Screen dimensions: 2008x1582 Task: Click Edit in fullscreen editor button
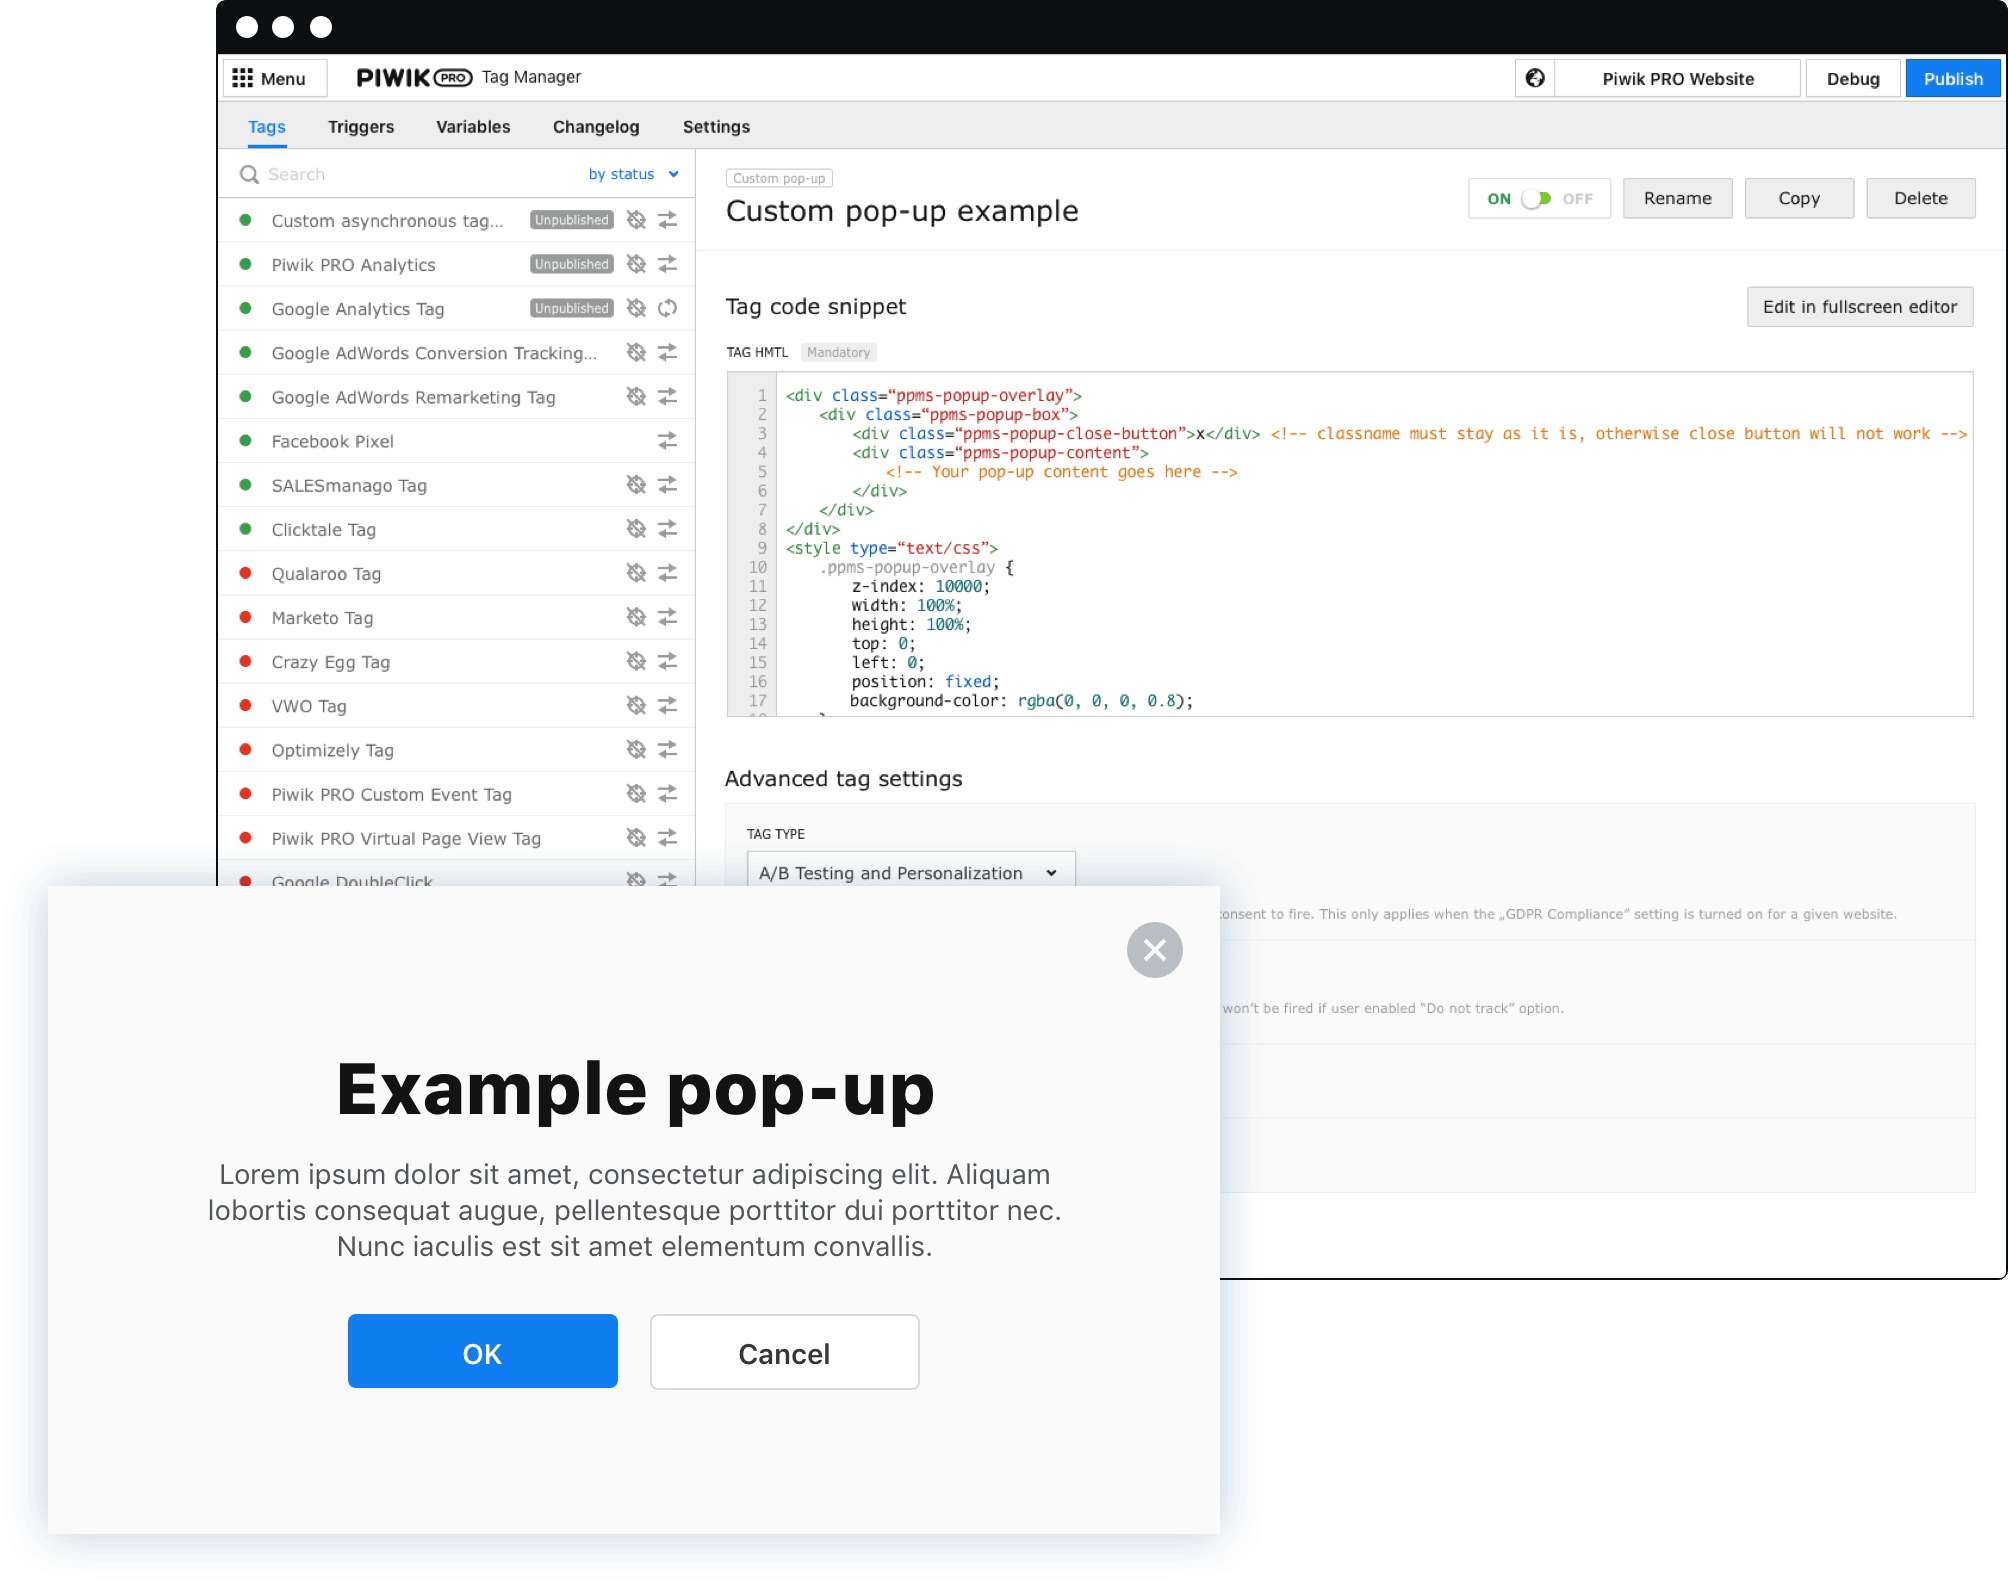tap(1859, 307)
